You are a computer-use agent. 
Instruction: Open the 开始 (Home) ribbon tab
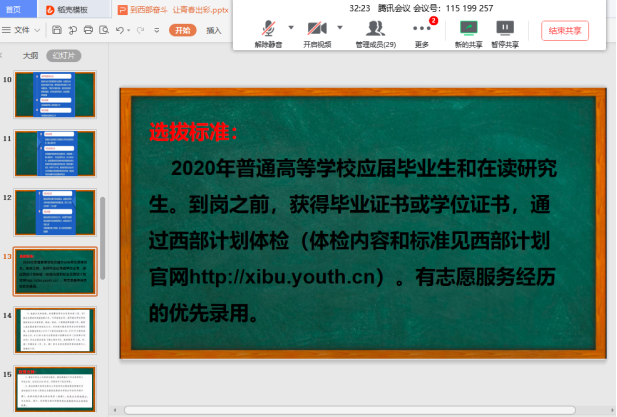click(x=182, y=31)
